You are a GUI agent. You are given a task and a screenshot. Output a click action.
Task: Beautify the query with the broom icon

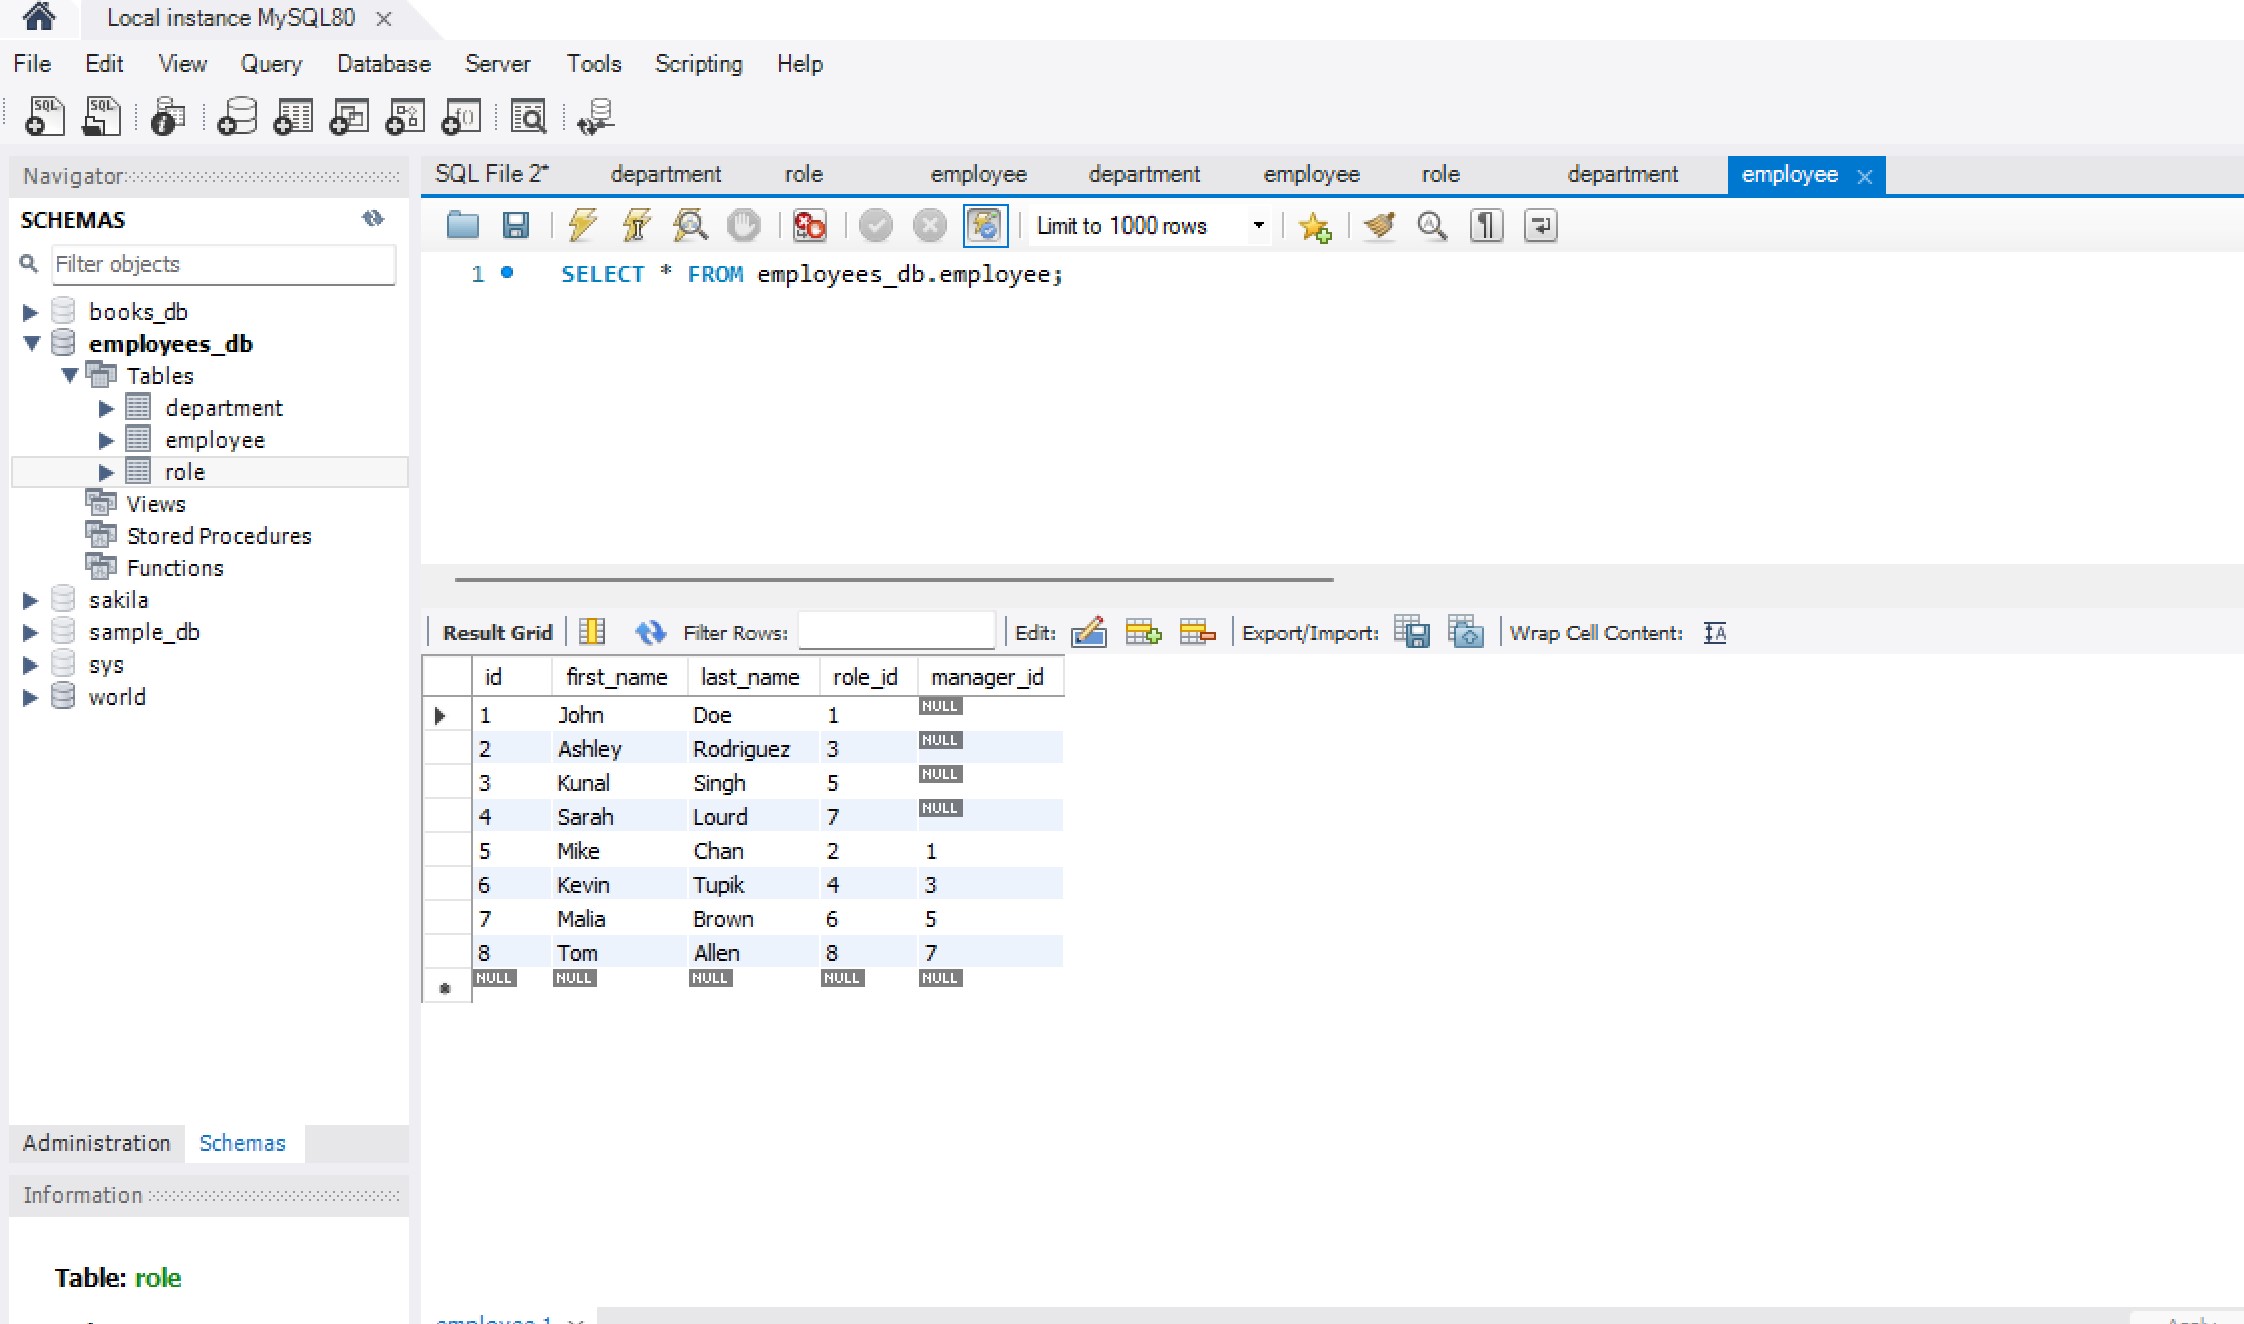tap(1379, 225)
